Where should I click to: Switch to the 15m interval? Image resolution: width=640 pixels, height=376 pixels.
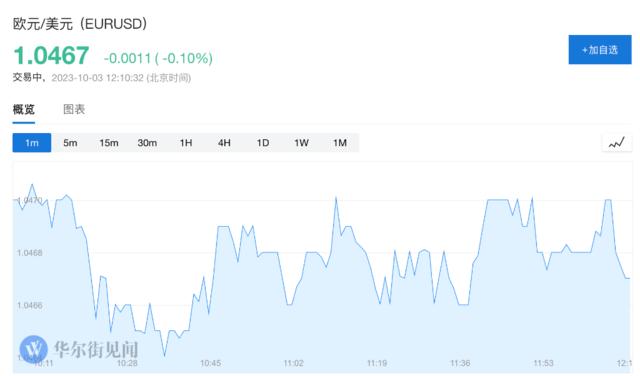click(x=109, y=143)
